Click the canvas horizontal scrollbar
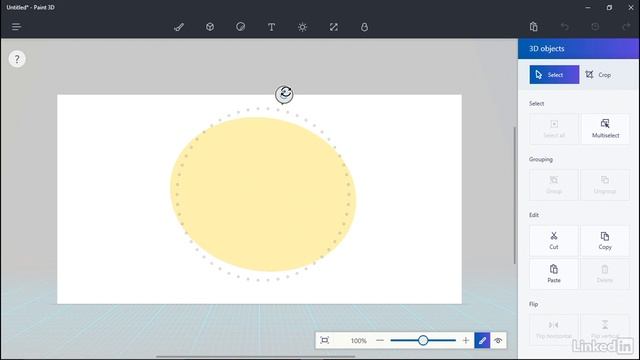This screenshot has height=360, width=640. pyautogui.click(x=255, y=356)
